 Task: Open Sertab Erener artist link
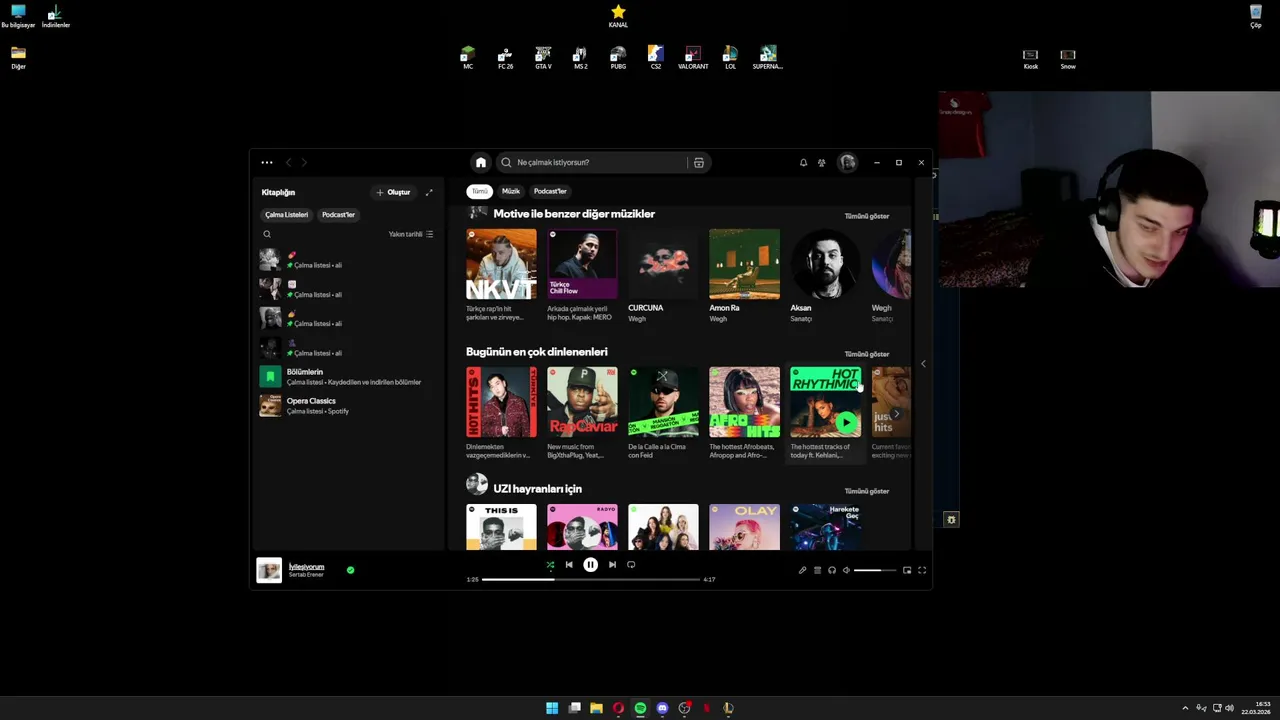click(306, 575)
